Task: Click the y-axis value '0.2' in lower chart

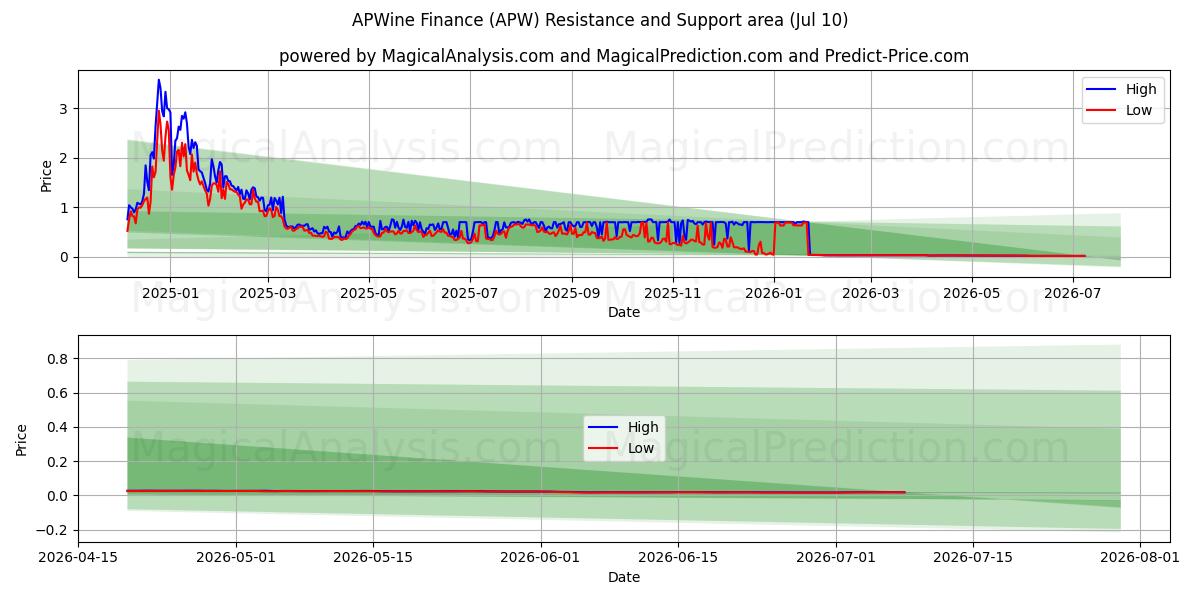Action: point(57,461)
